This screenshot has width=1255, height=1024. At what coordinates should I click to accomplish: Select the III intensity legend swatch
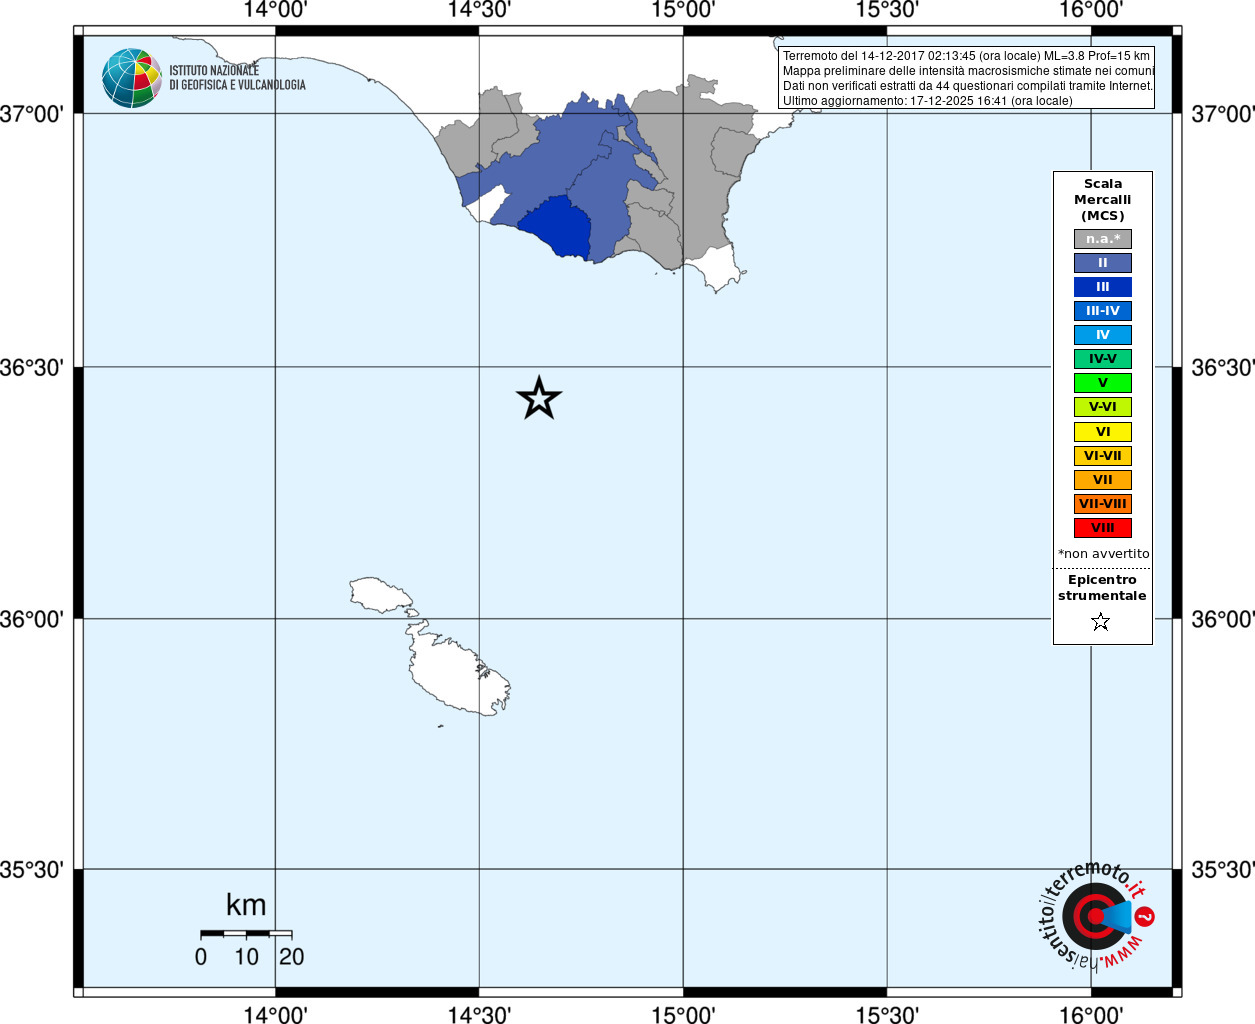(1103, 287)
